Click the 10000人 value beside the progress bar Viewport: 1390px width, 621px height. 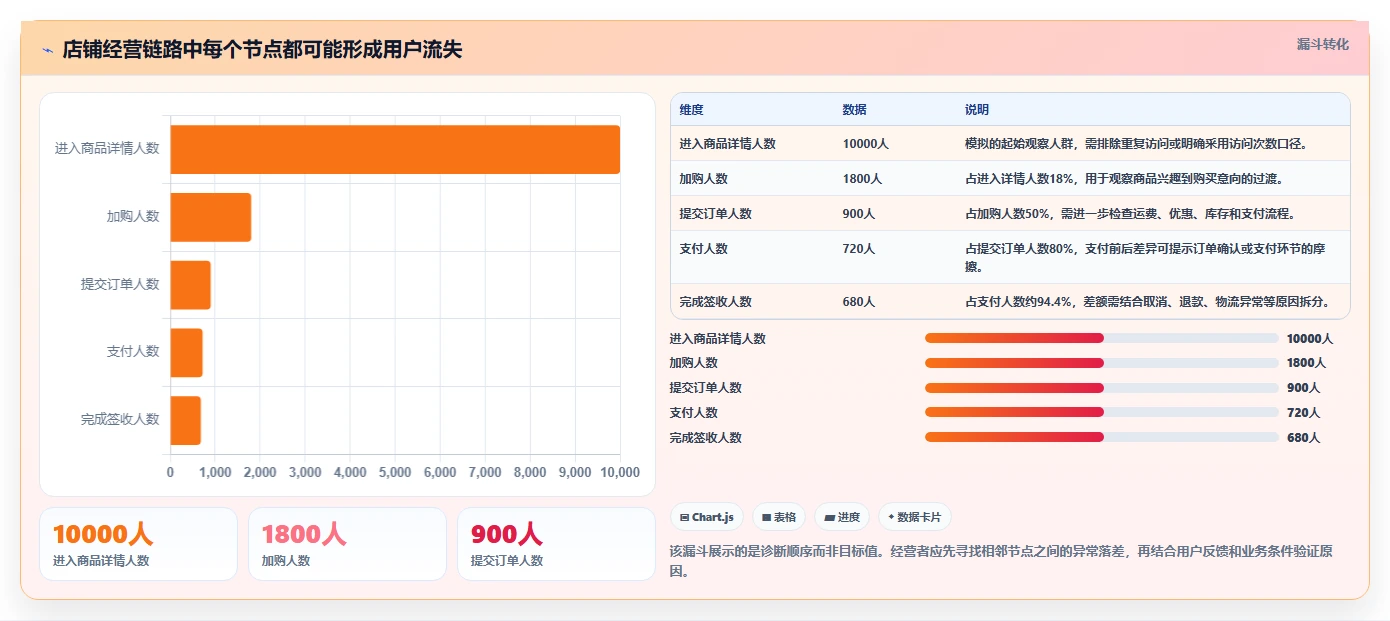click(1310, 339)
